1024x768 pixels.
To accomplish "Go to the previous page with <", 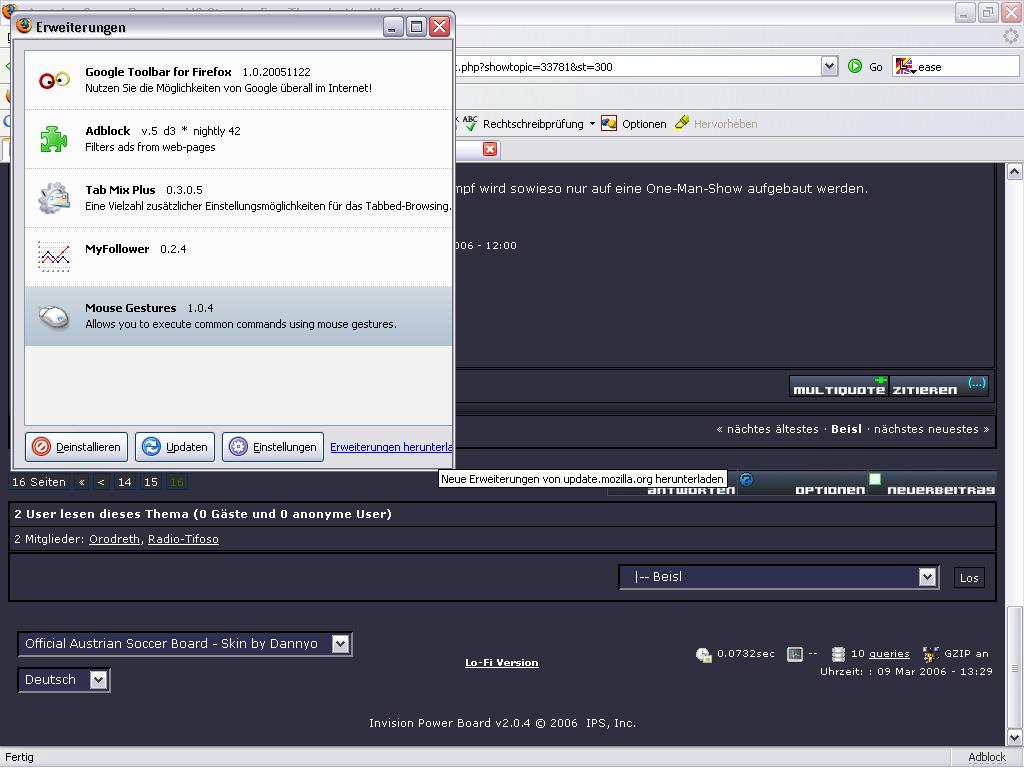I will (x=101, y=482).
